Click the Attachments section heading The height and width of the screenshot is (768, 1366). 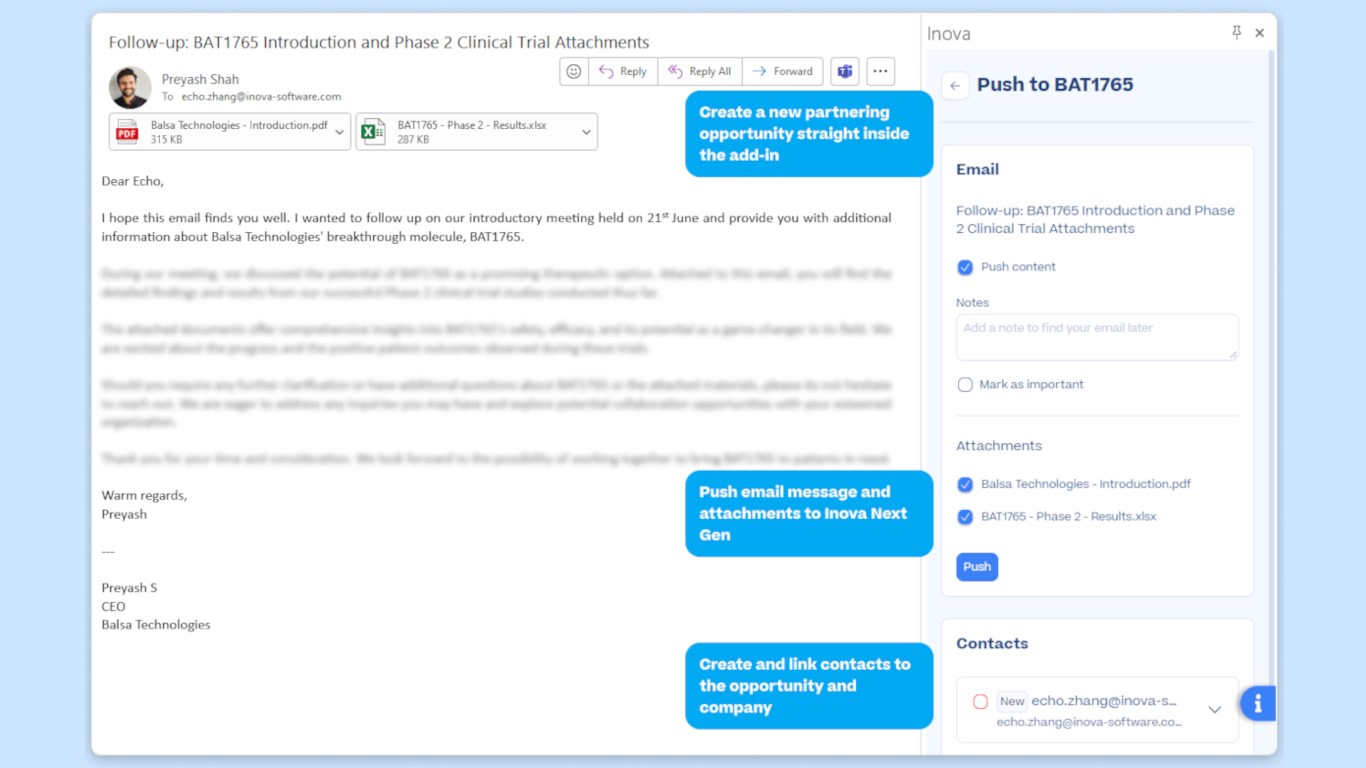(999, 446)
